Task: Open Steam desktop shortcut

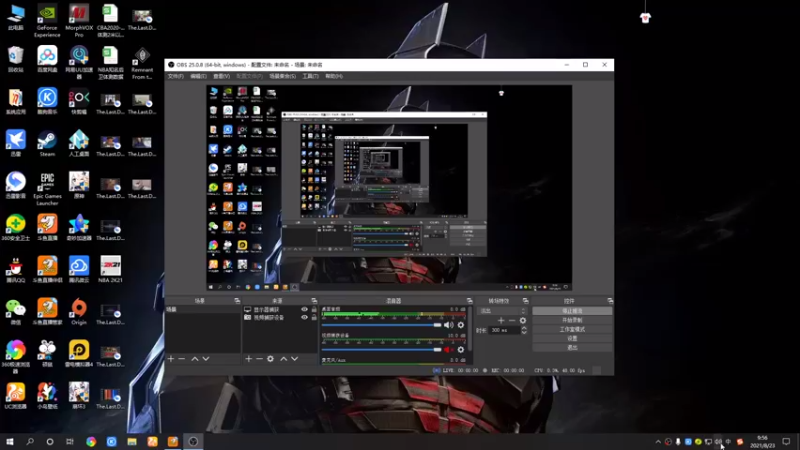Action: [47, 144]
